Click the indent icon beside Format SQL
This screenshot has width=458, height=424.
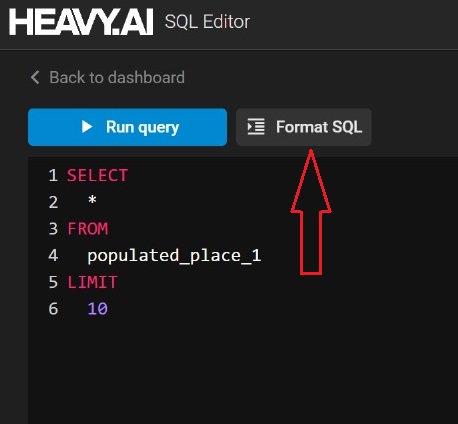point(256,127)
